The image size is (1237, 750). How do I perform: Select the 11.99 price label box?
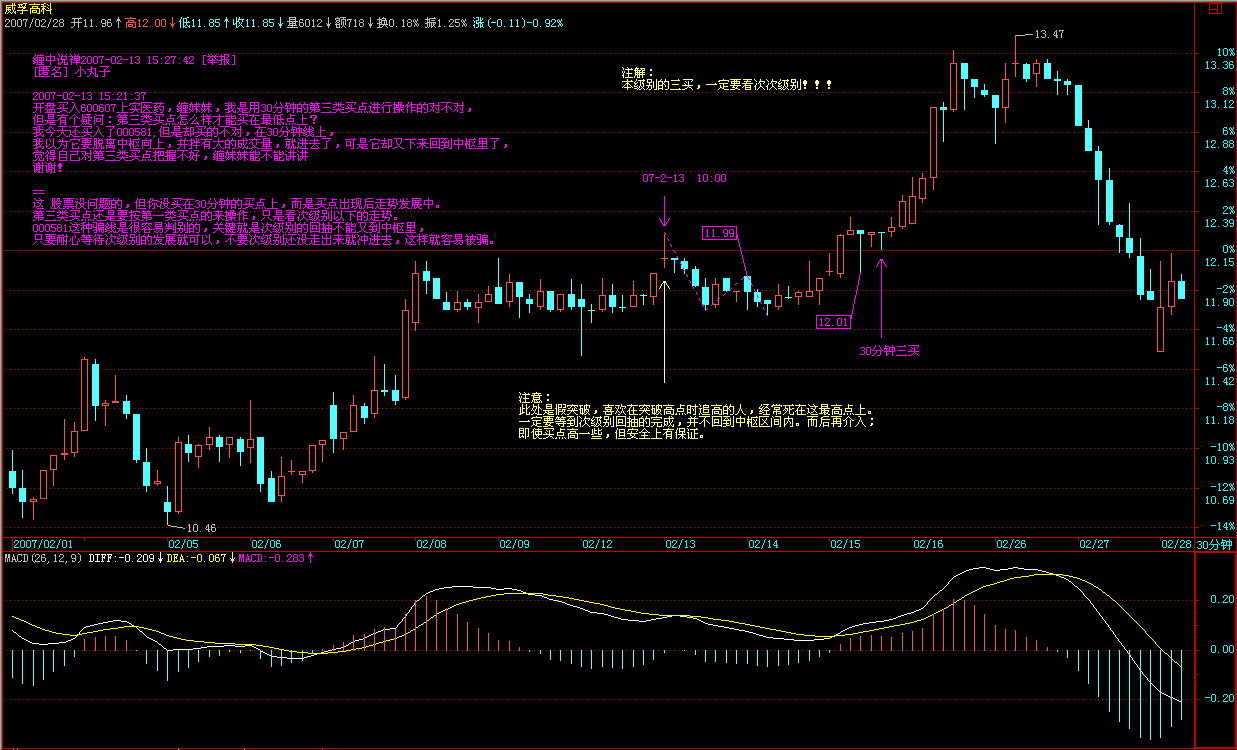pos(719,233)
